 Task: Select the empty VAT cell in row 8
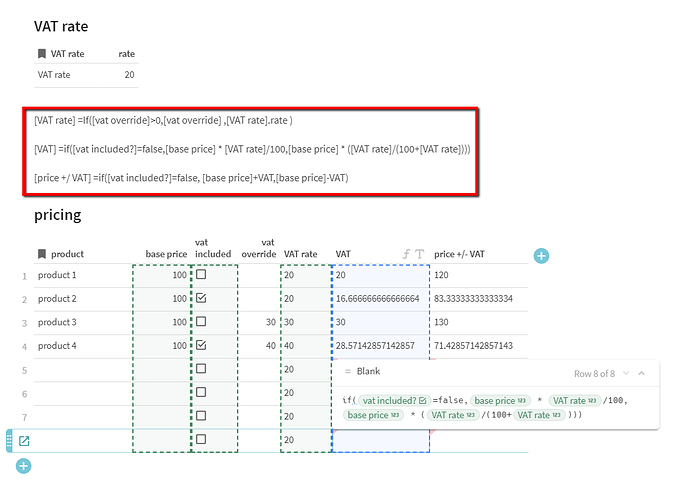click(381, 441)
